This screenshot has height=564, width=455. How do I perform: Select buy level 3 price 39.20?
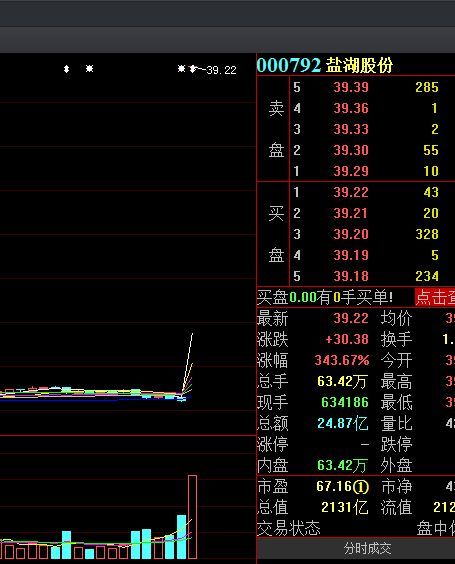click(351, 234)
